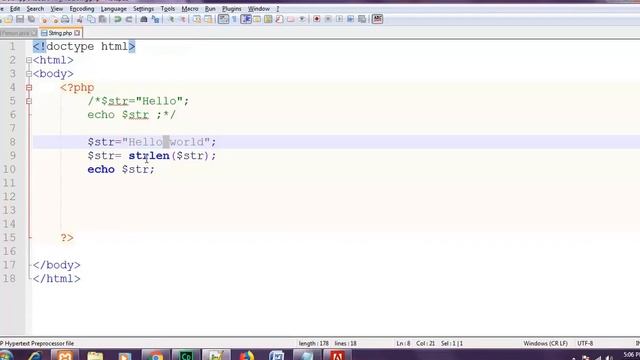The image size is (640, 360).
Task: Zoom out using the toolbar Zoom Out icon
Action: click(183, 19)
